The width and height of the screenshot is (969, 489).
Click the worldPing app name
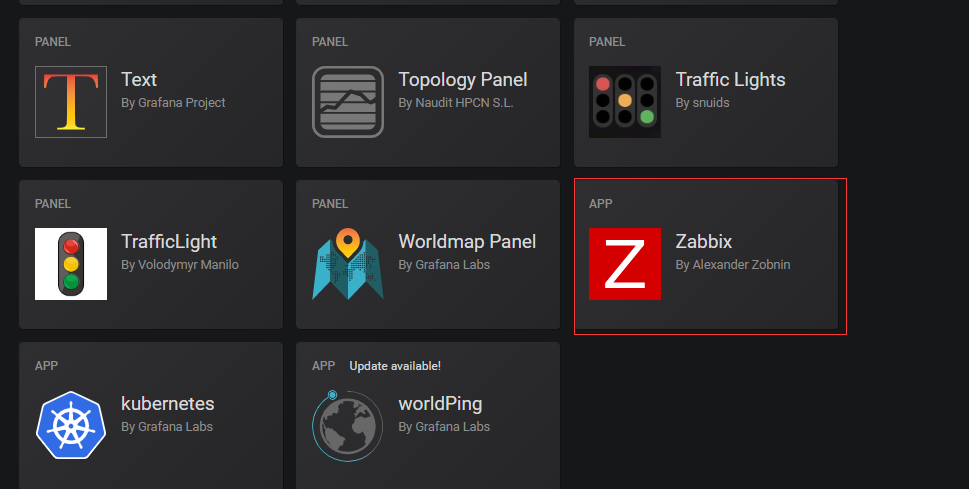click(440, 404)
